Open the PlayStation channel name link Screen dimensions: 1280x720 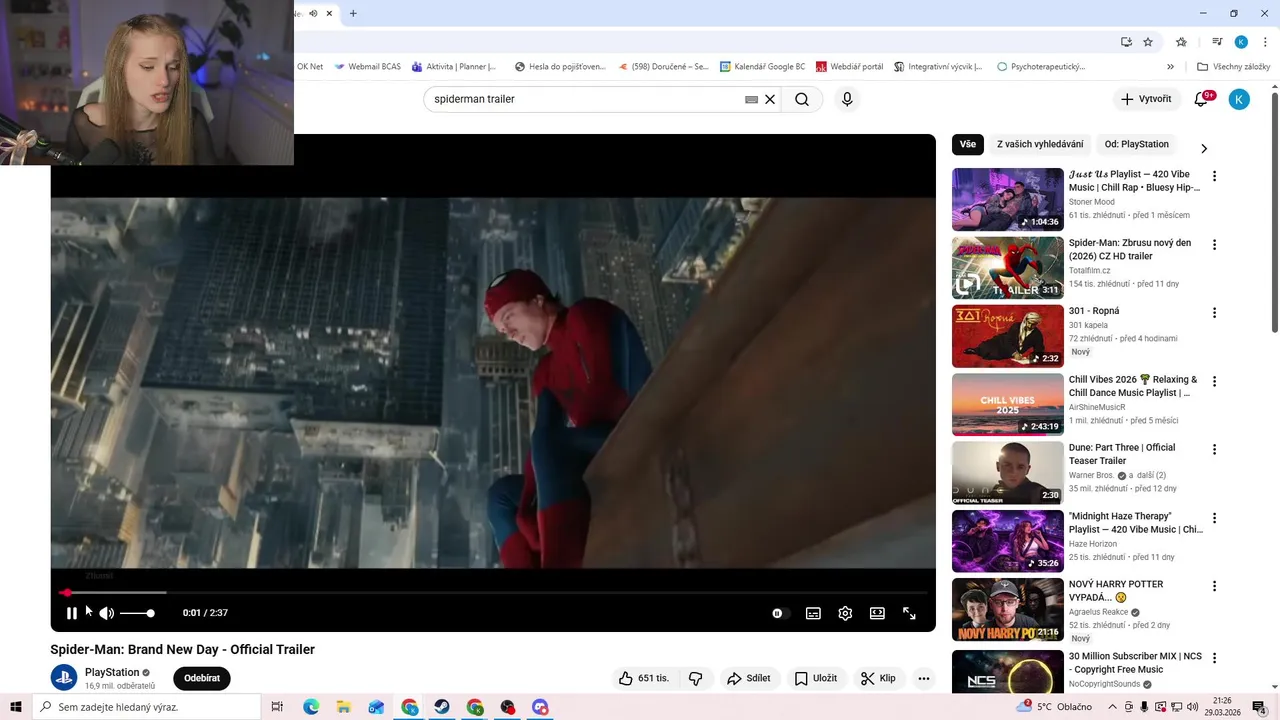[112, 673]
